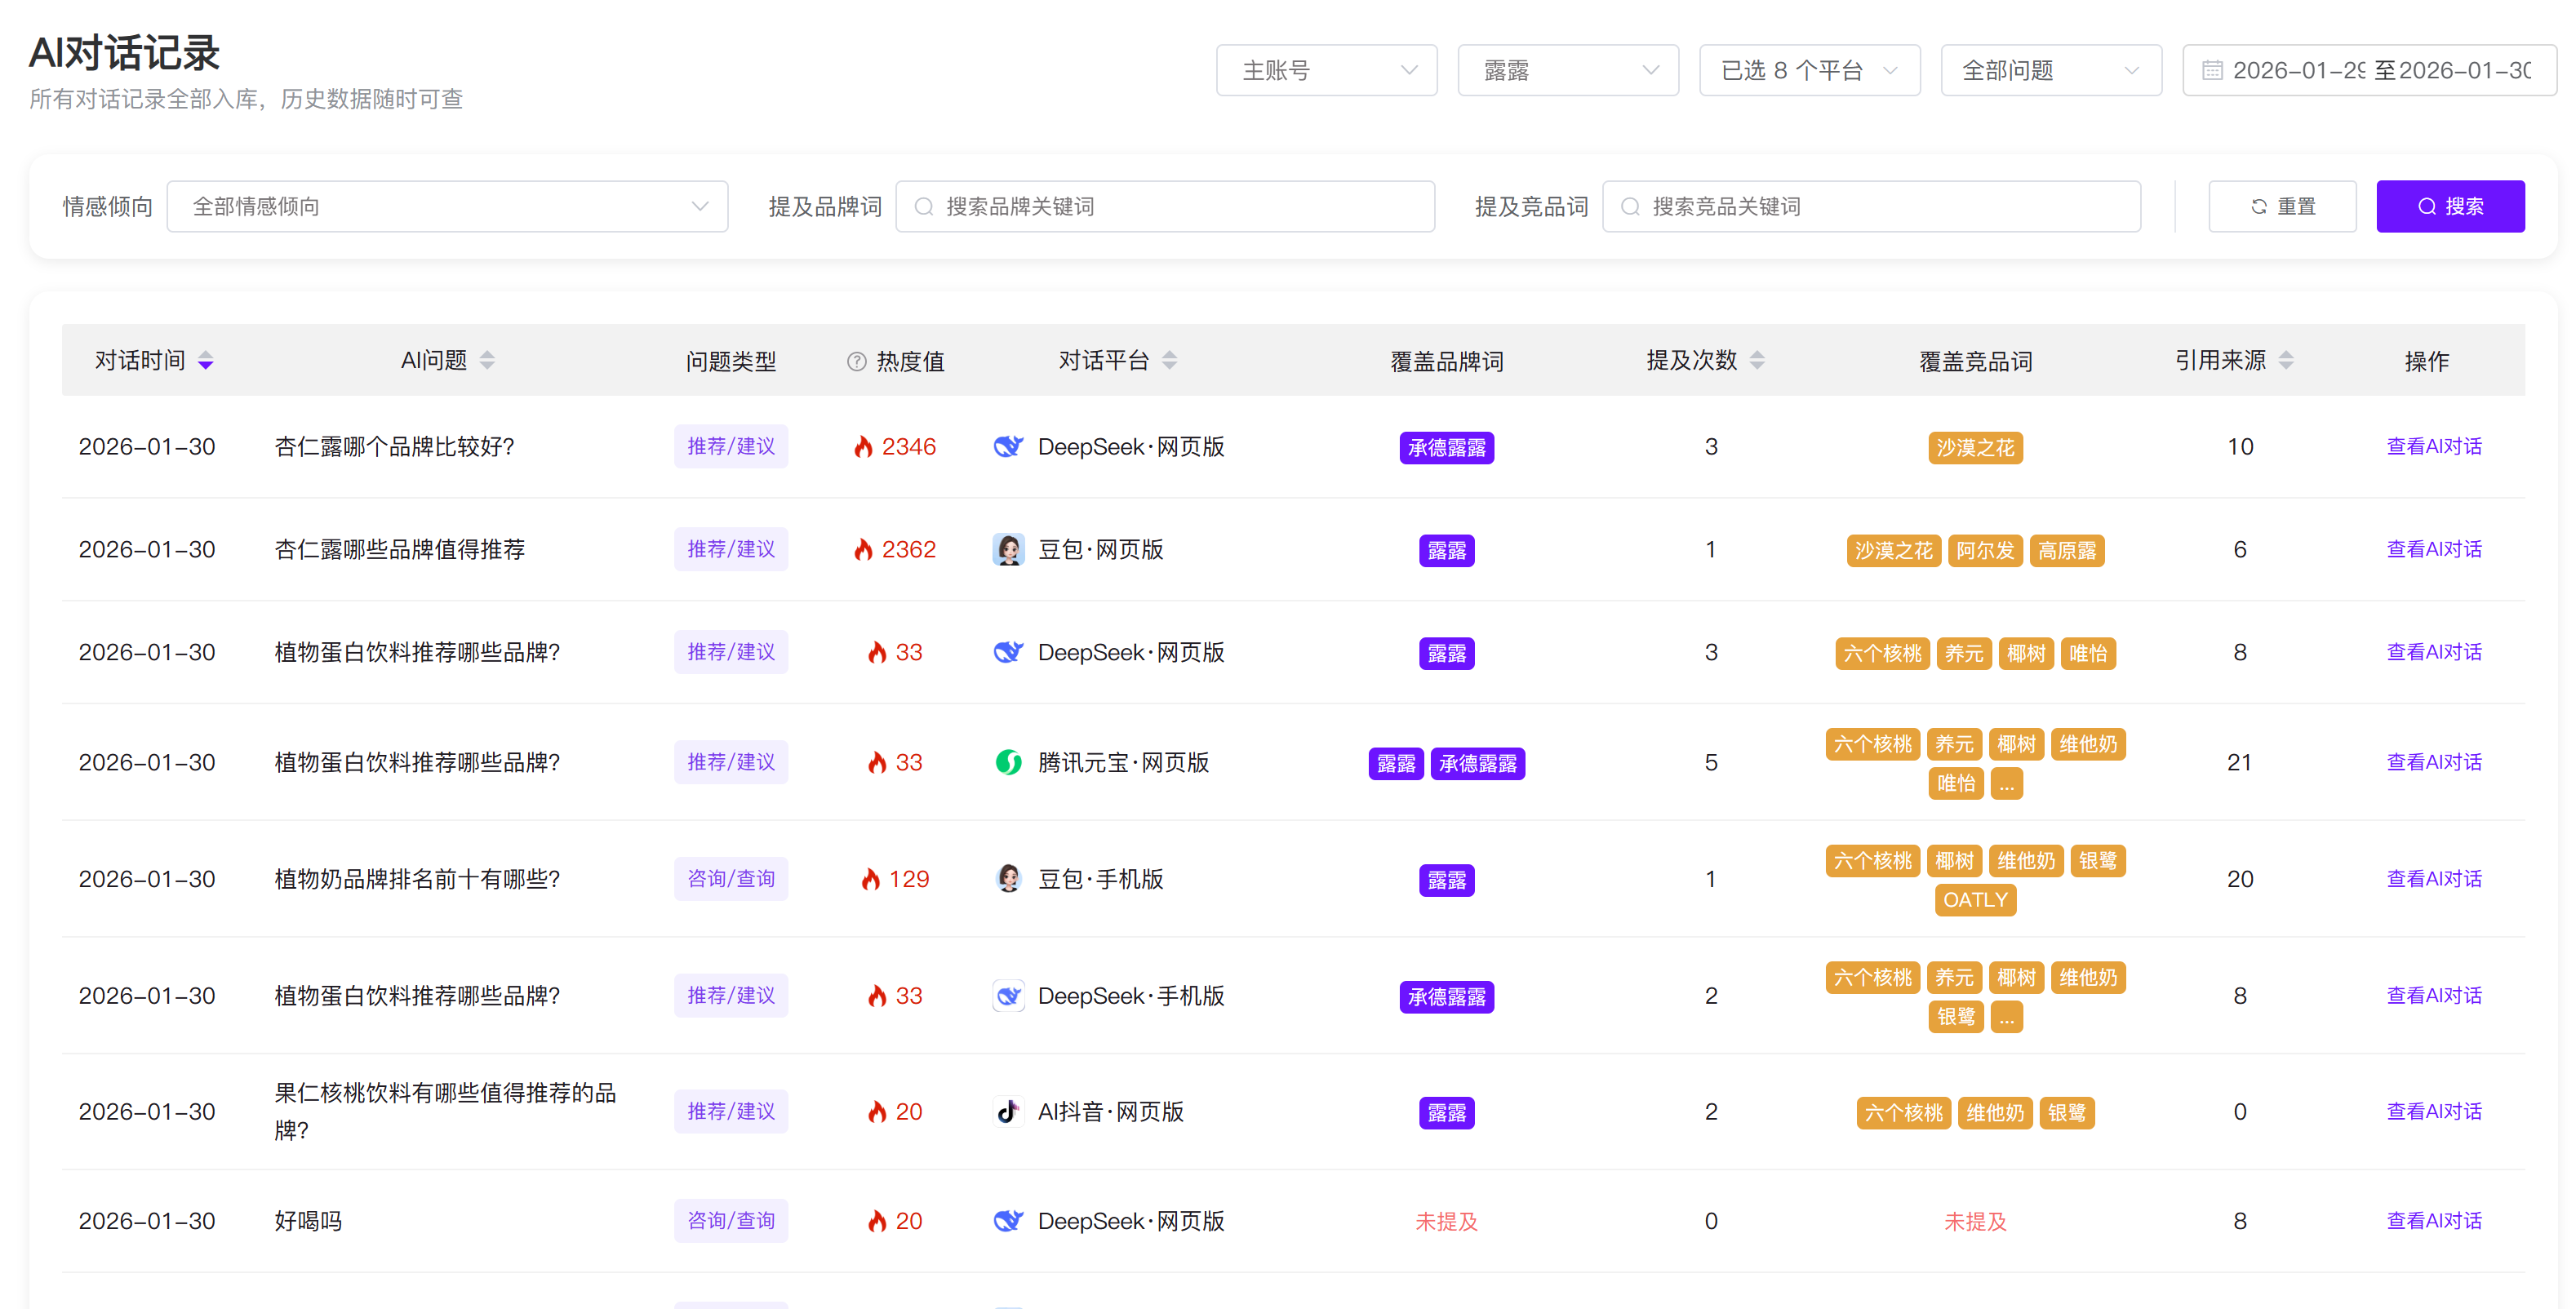Sort by 对话平台 column arrows
Screen dimensions: 2576x1309
[x=1169, y=361]
